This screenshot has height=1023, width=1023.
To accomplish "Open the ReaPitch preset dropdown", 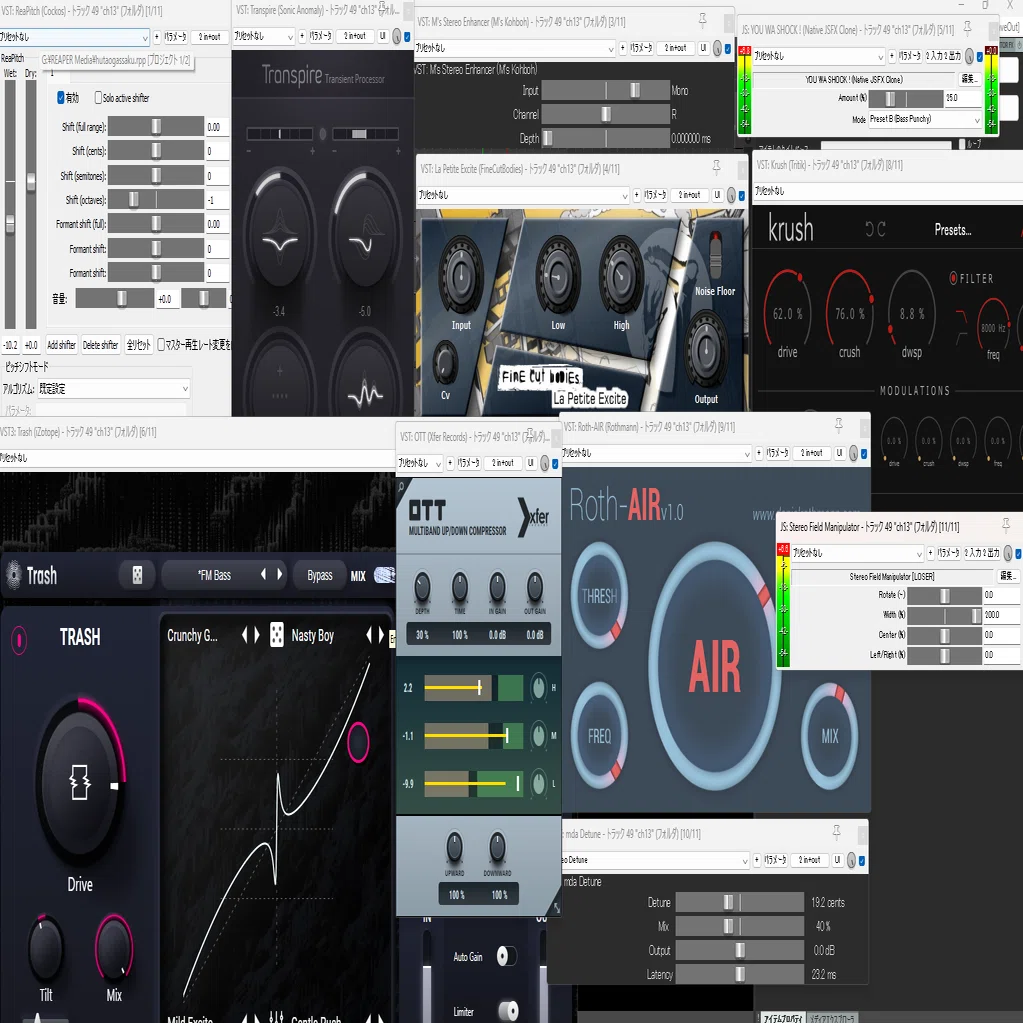I will point(74,37).
